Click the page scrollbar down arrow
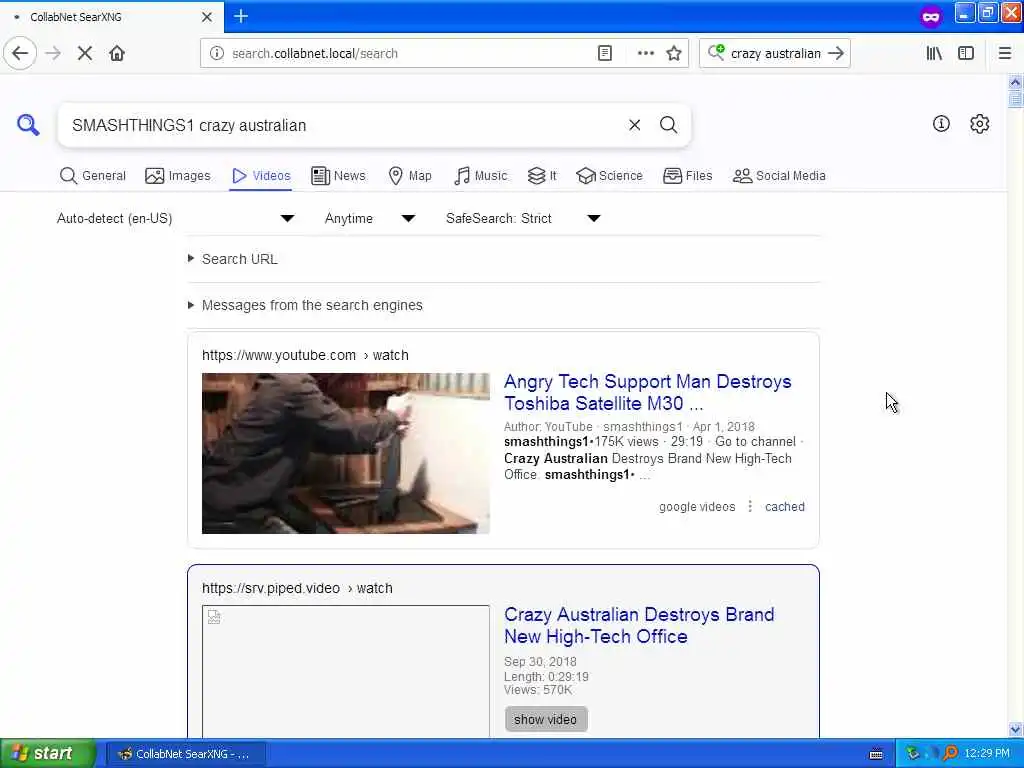 point(1015,729)
